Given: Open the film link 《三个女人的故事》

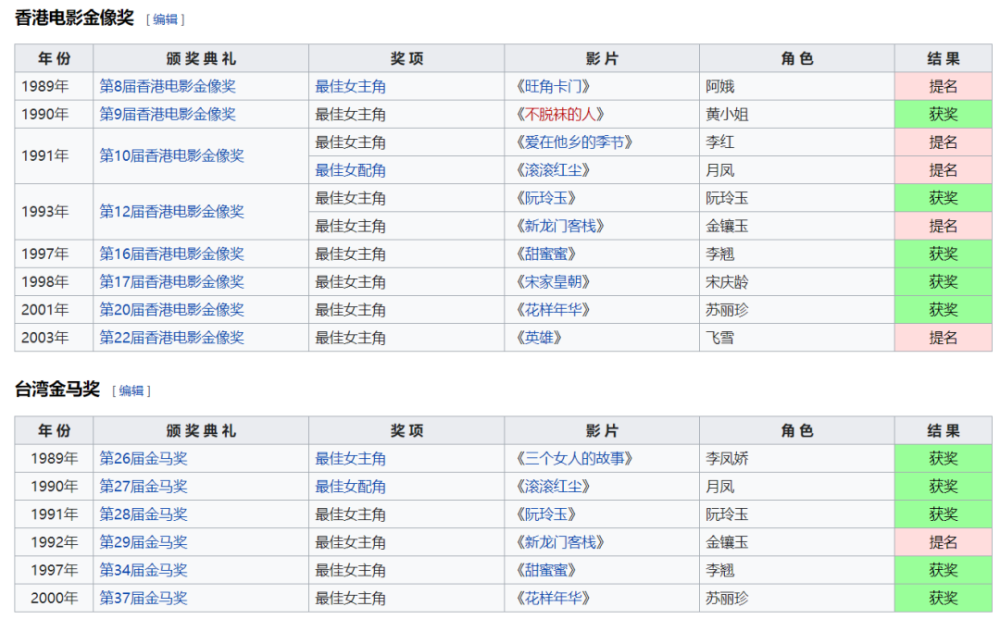Looking at the screenshot, I should click(574, 458).
